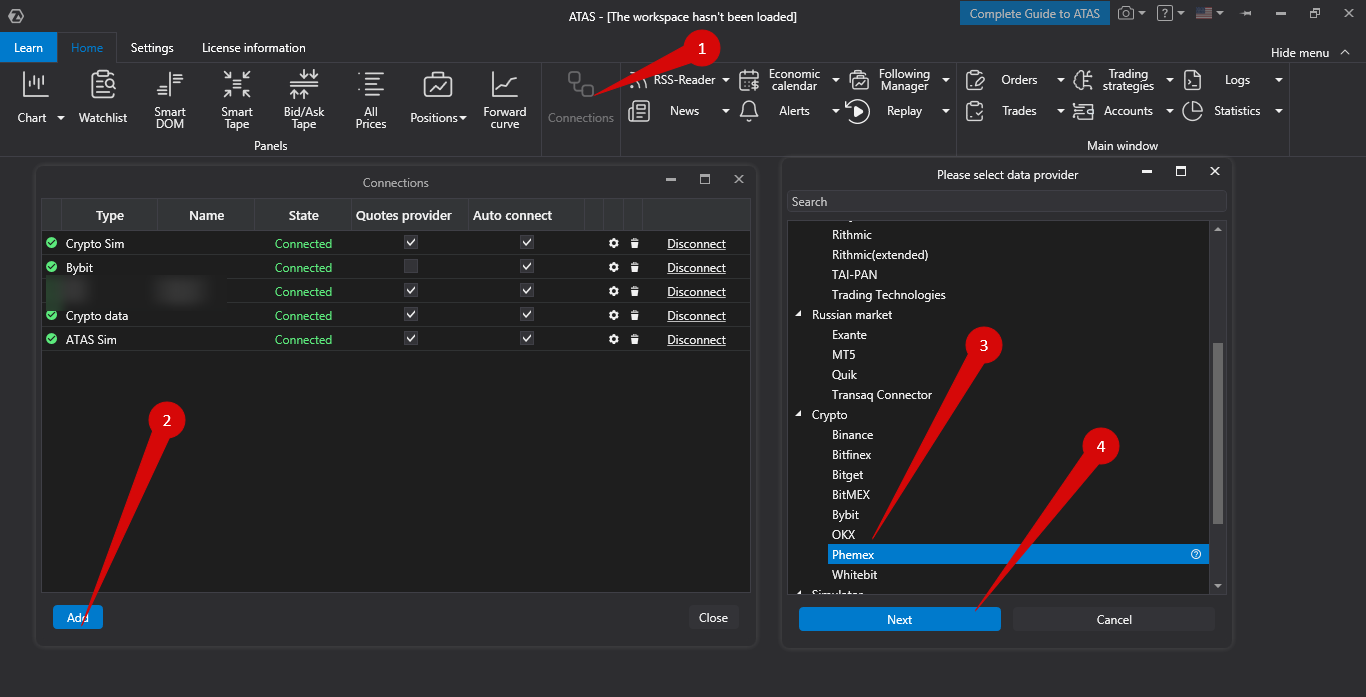The image size is (1366, 697).
Task: Switch to the Learn tab
Action: pyautogui.click(x=29, y=47)
